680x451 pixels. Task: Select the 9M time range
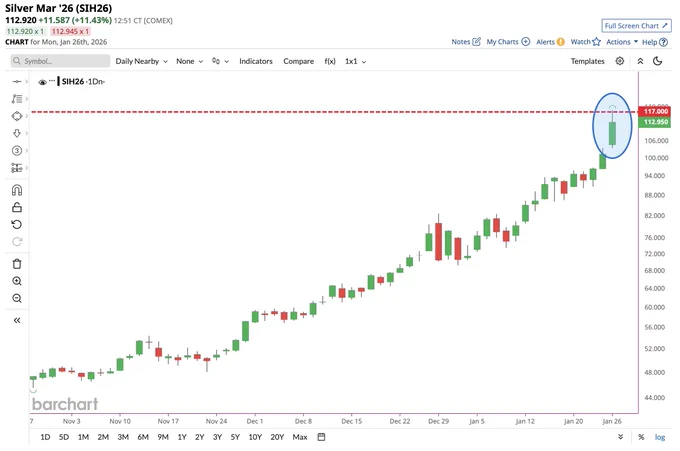(163, 437)
